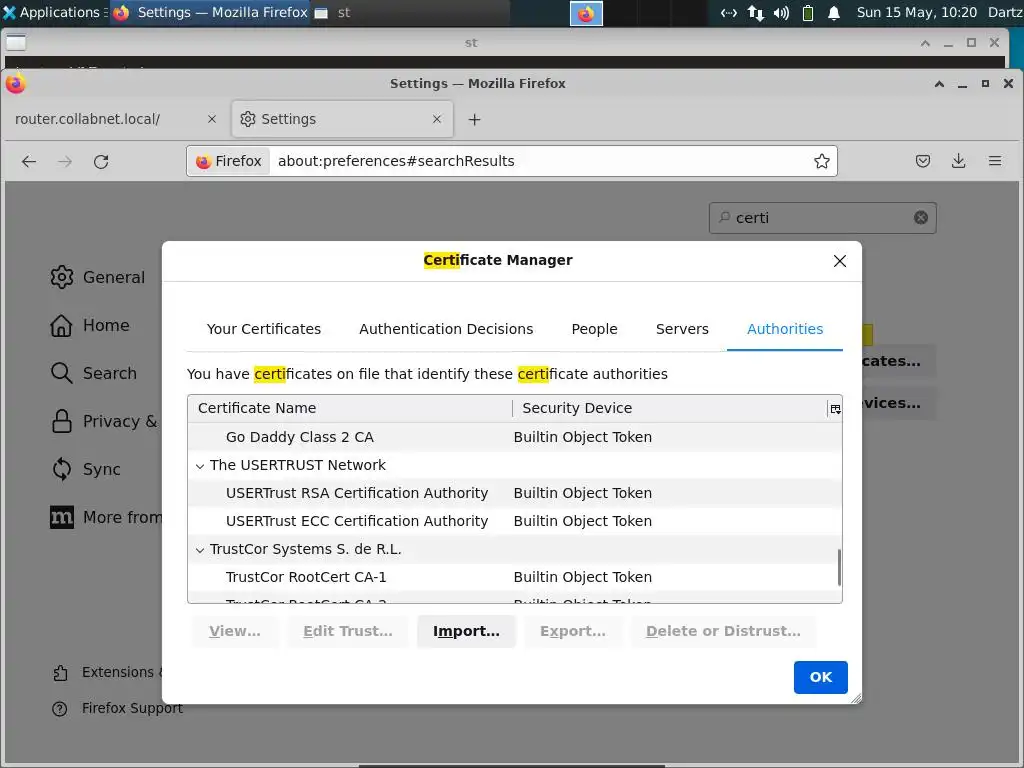Click the clock showing Sun 15 May, 10:20
The width and height of the screenshot is (1024, 768).
[x=916, y=12]
